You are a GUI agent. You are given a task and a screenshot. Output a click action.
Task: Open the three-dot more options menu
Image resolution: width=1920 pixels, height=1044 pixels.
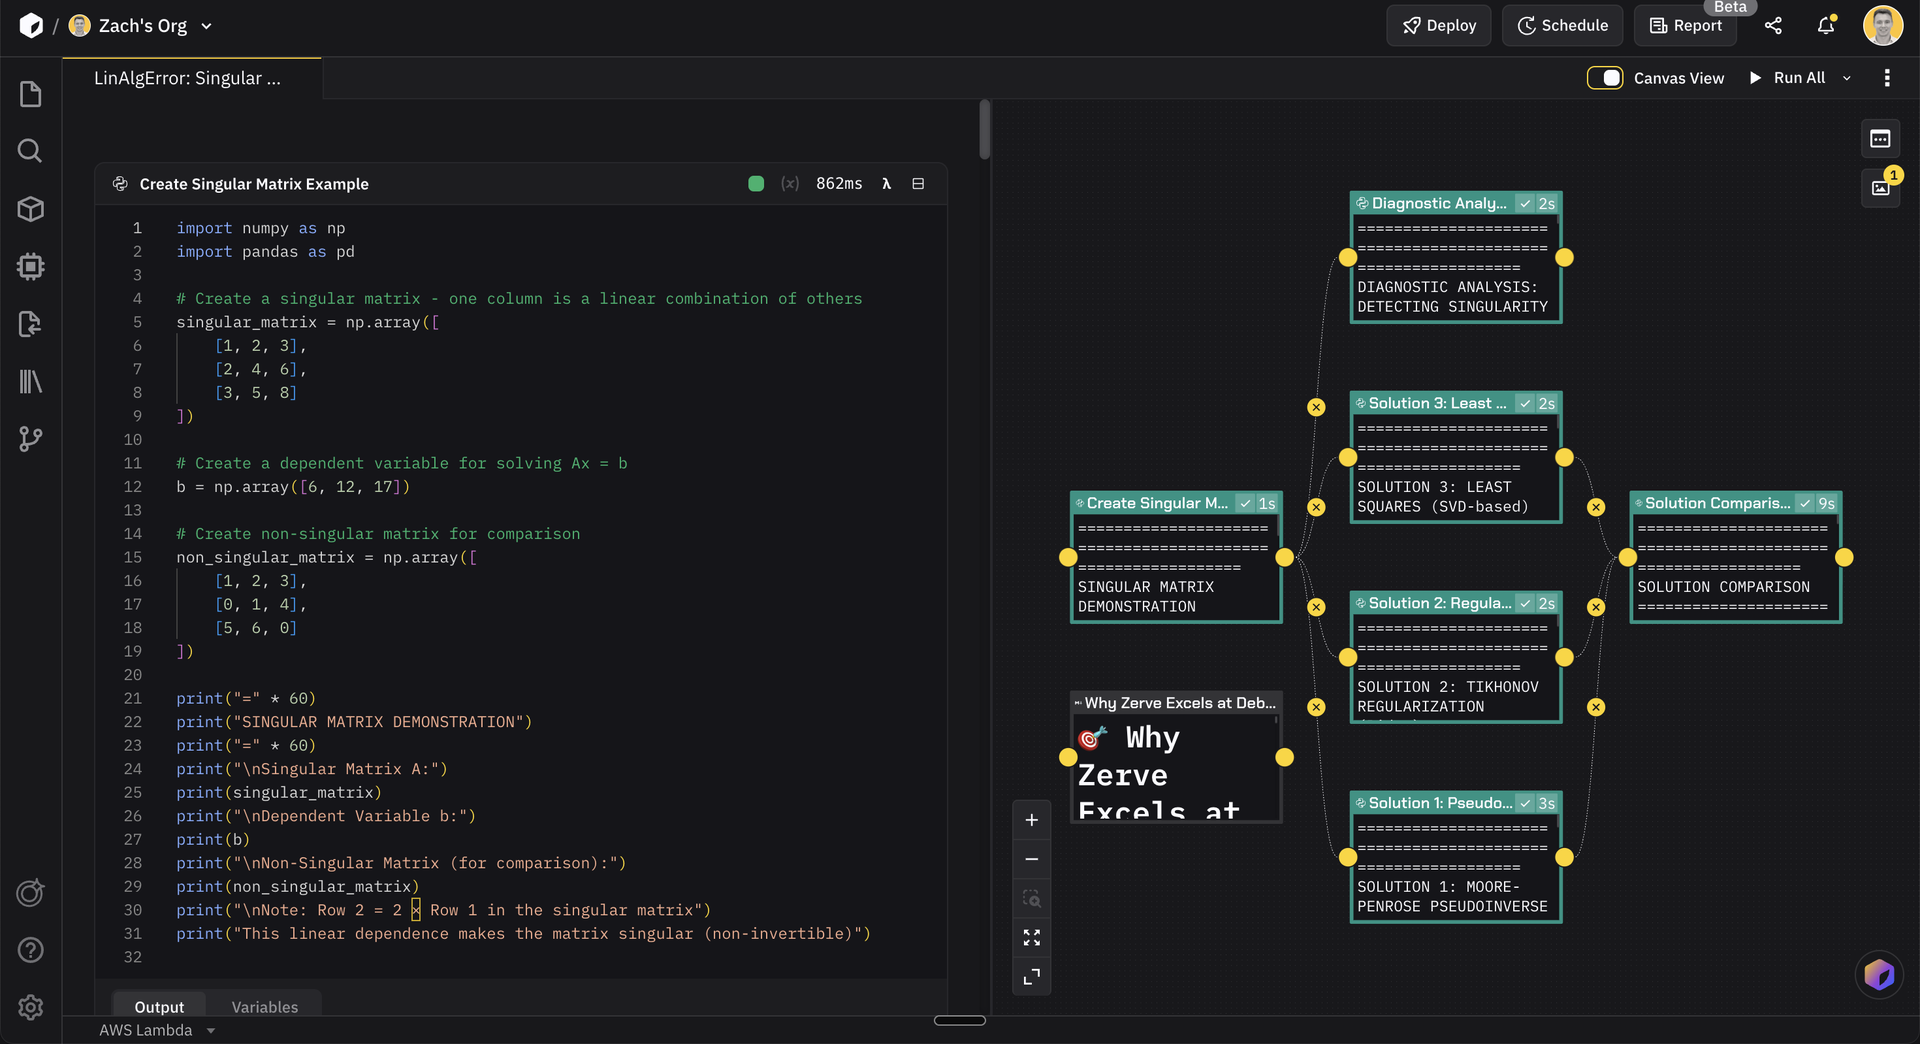(x=1887, y=78)
